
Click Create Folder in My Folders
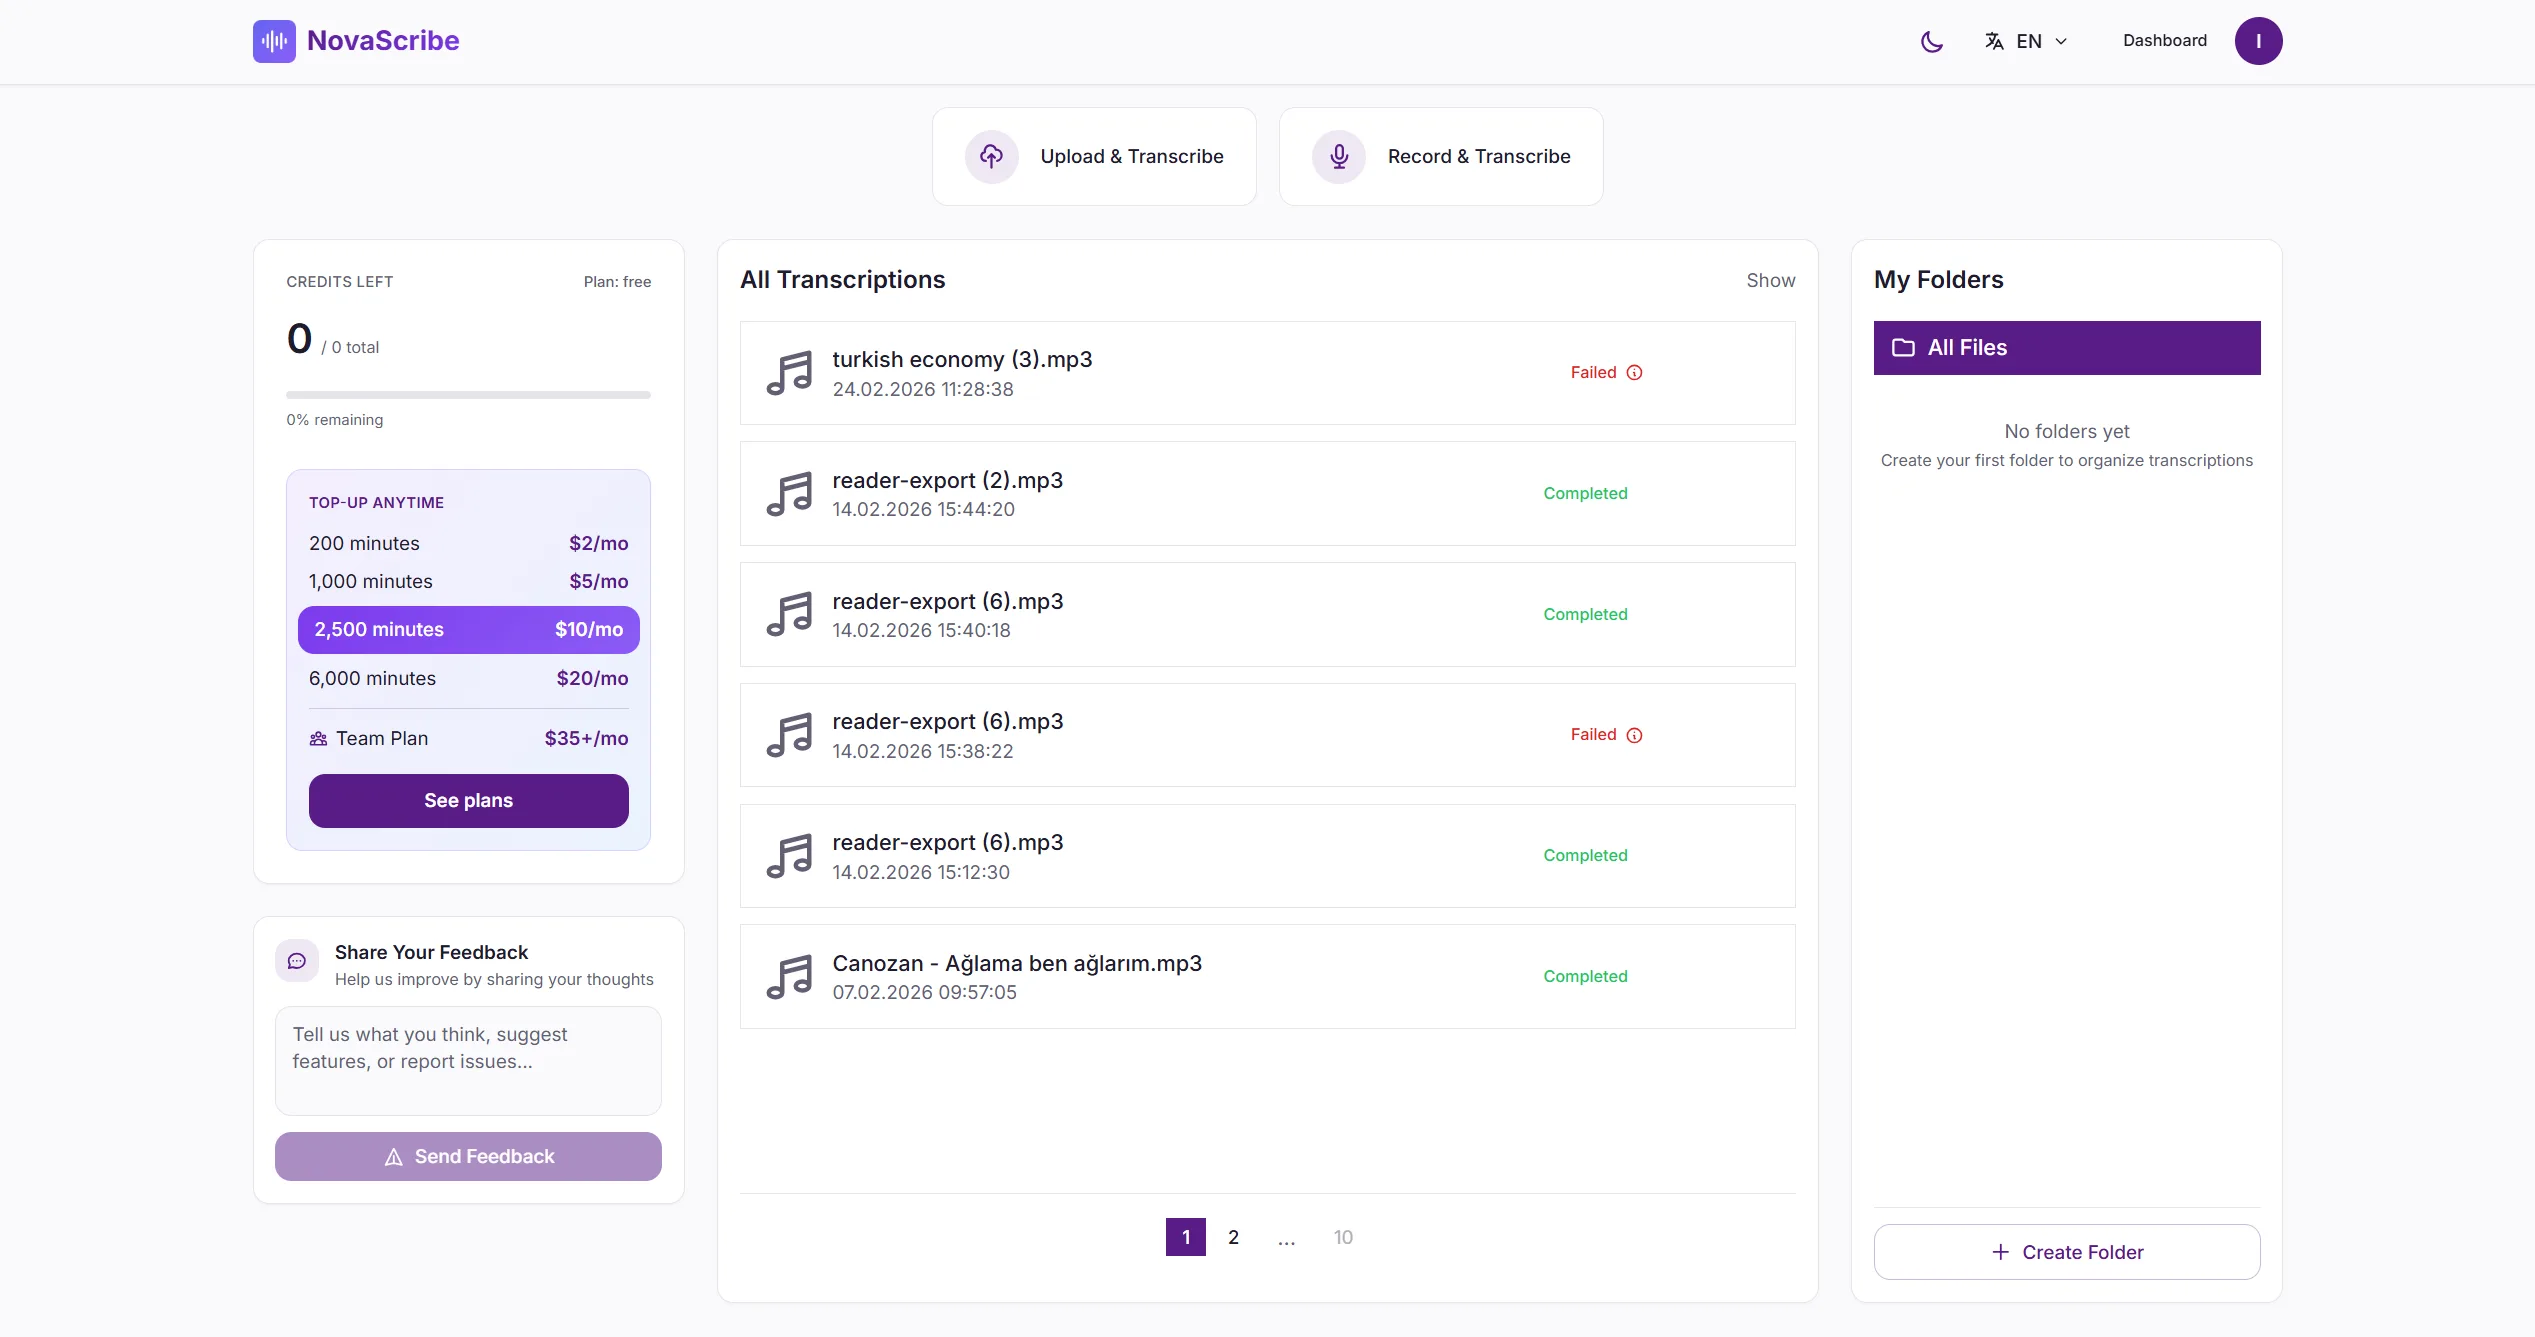(2066, 1252)
